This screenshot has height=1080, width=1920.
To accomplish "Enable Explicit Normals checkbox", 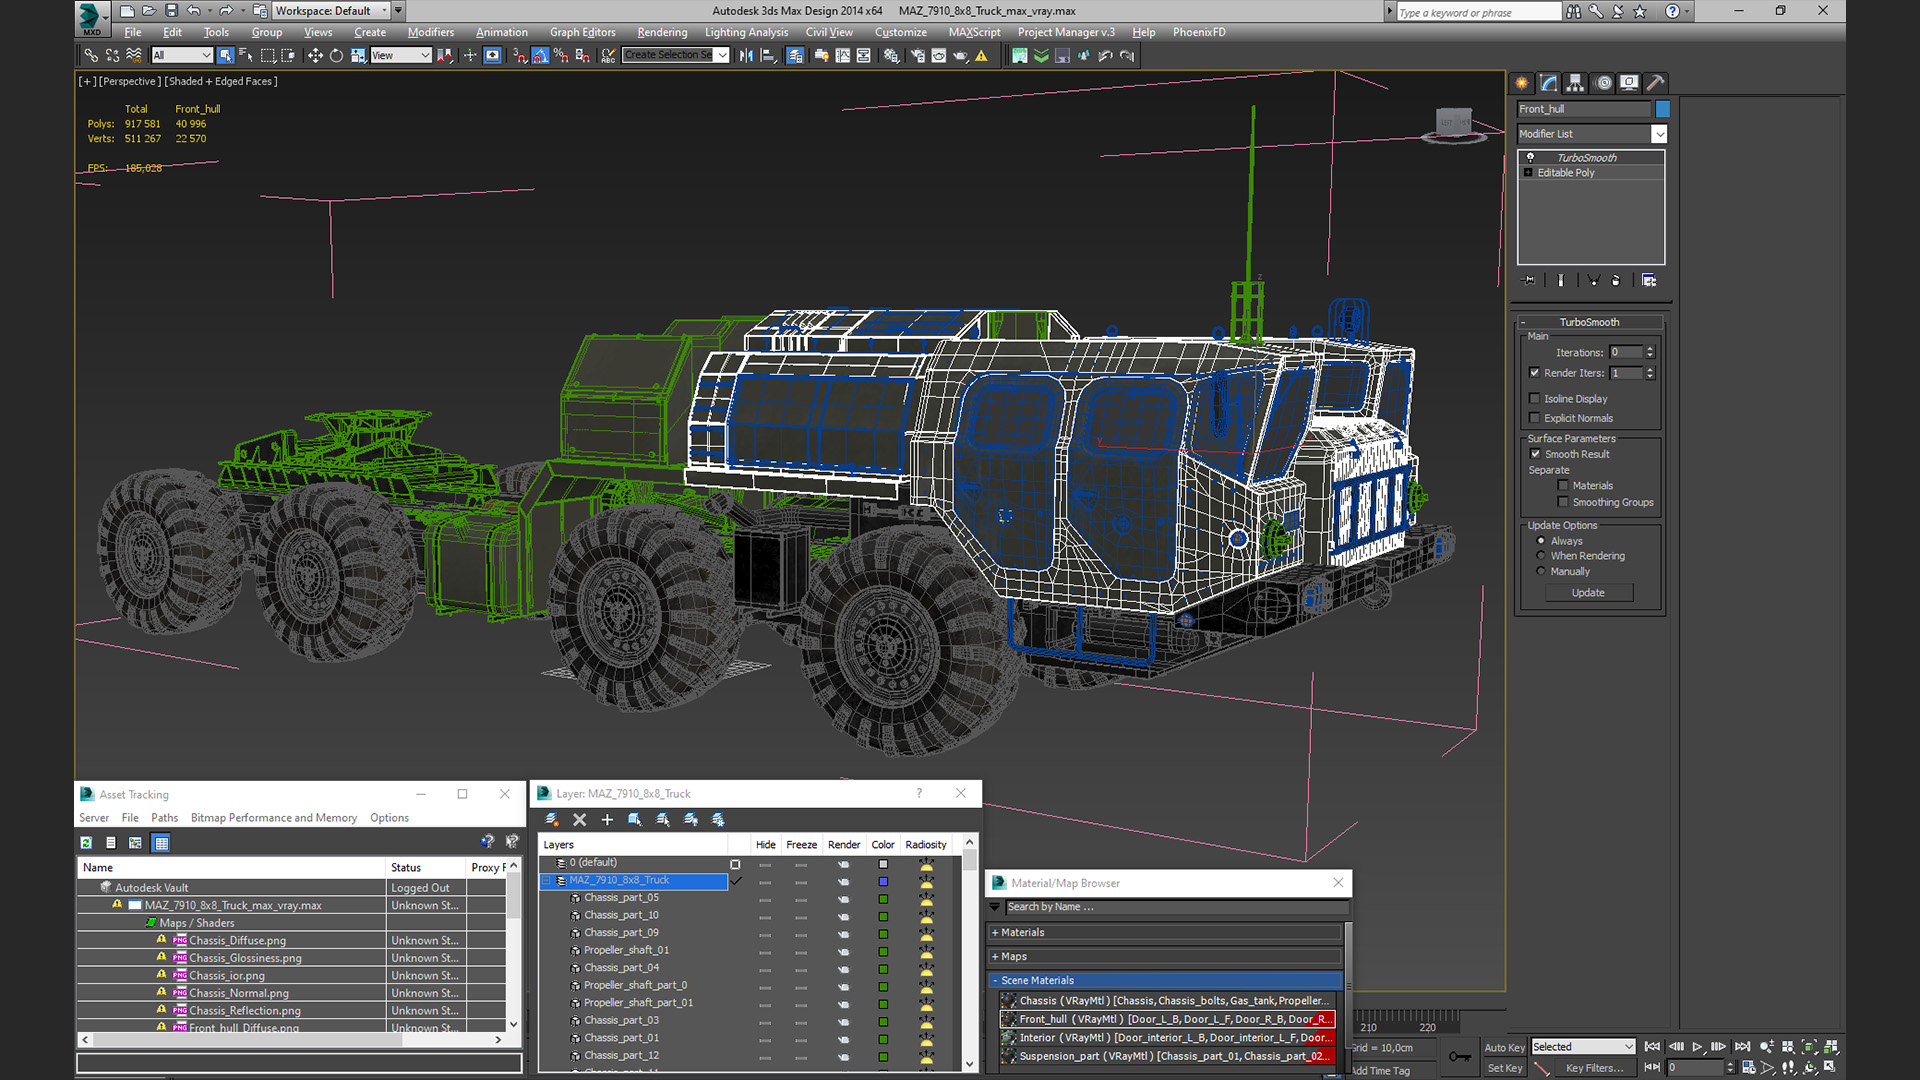I will point(1535,419).
